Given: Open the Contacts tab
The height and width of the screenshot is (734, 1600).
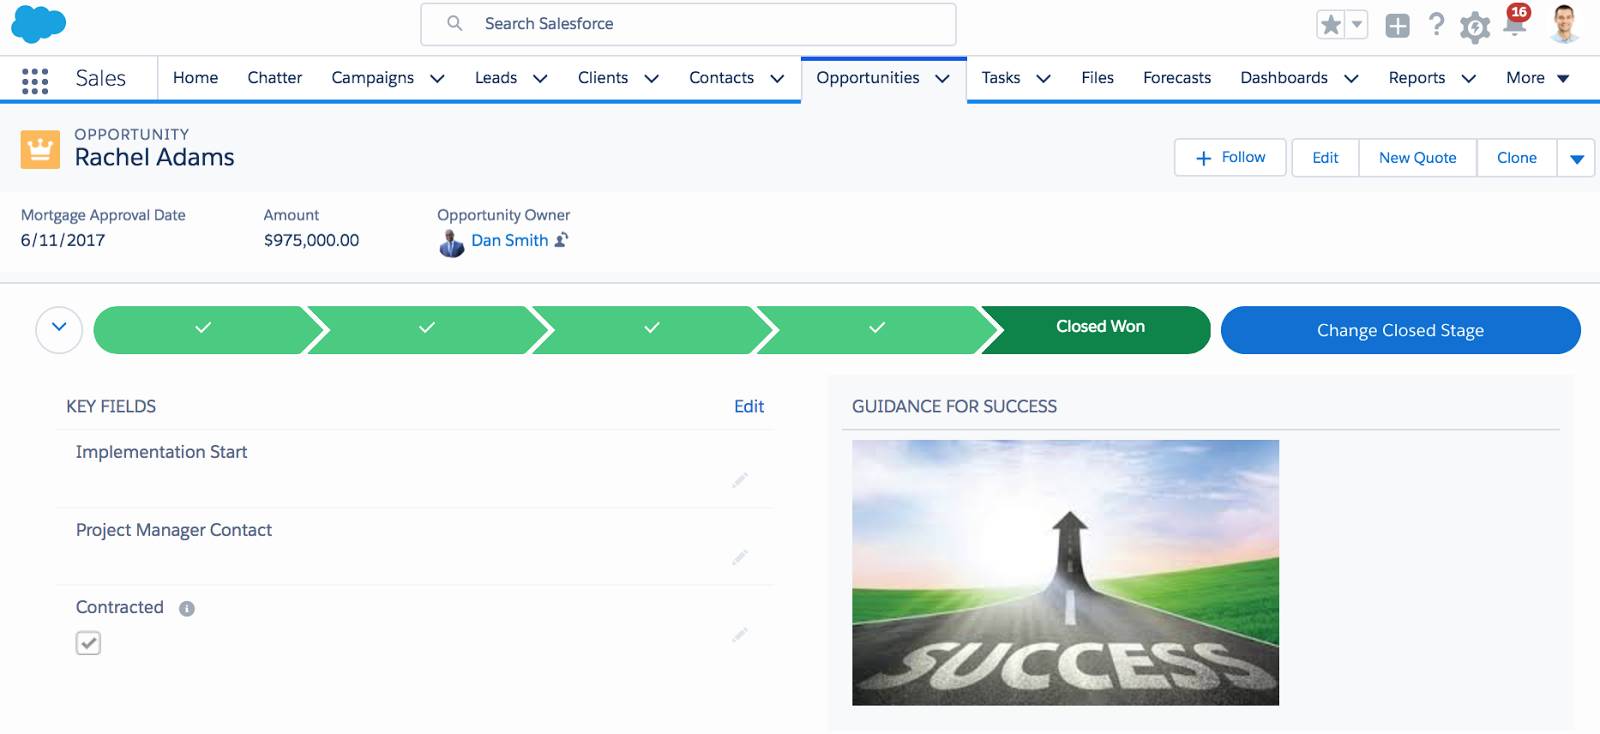Looking at the screenshot, I should (721, 78).
